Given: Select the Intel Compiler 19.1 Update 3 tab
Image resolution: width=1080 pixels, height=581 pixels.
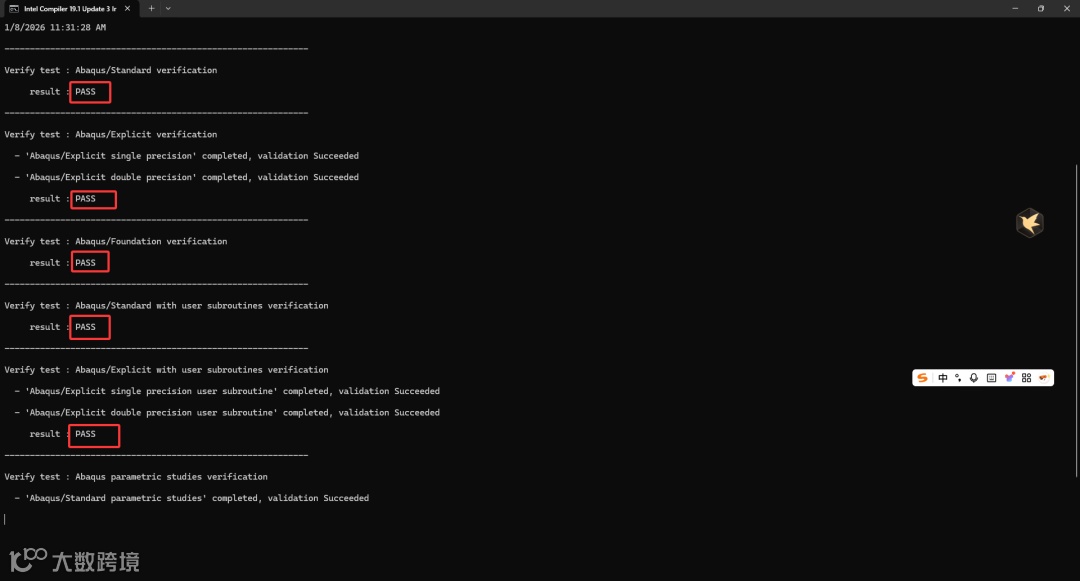Looking at the screenshot, I should coord(70,9).
